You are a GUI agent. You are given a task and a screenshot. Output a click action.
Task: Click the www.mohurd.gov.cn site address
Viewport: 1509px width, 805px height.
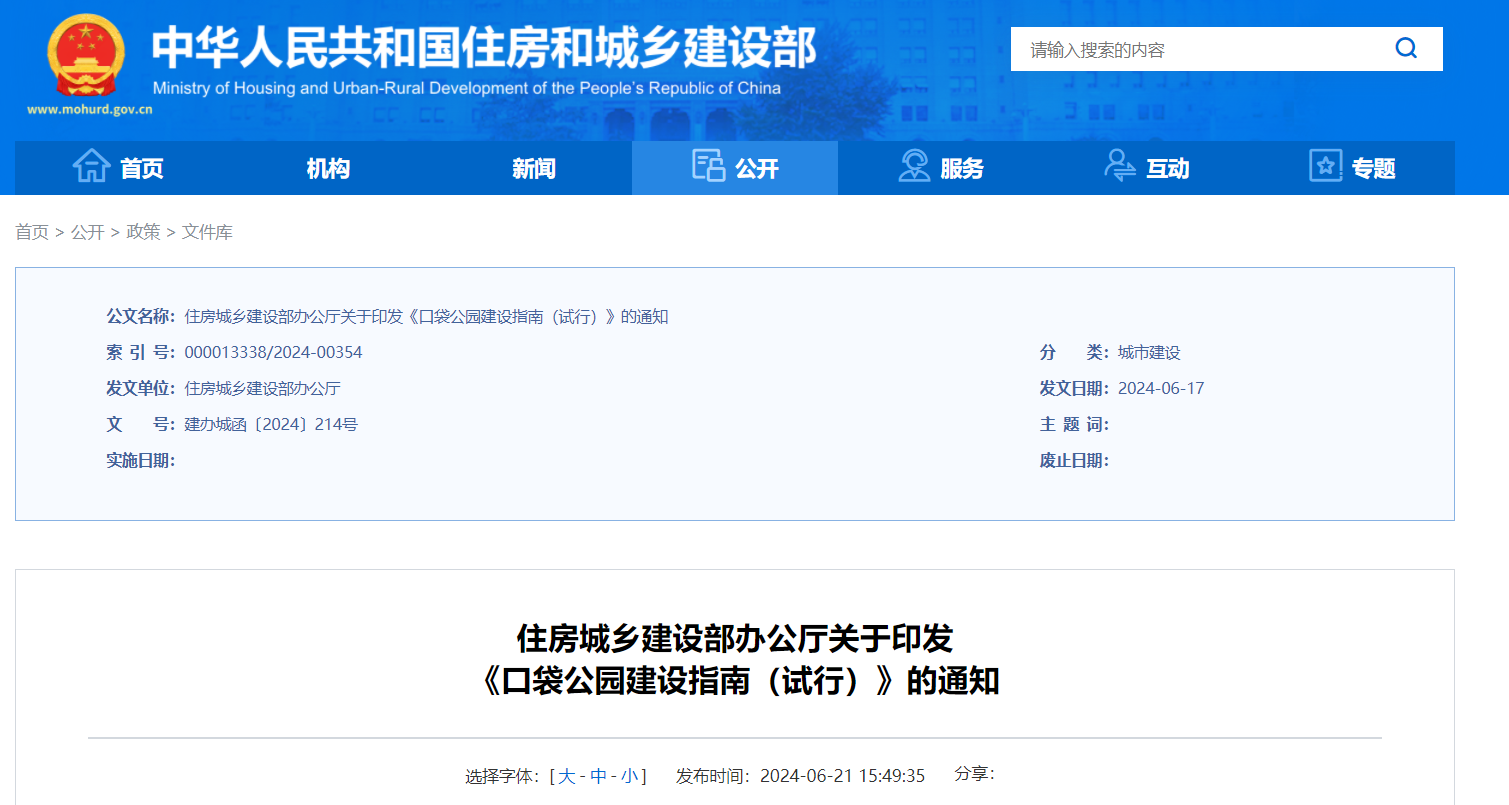pyautogui.click(x=90, y=110)
